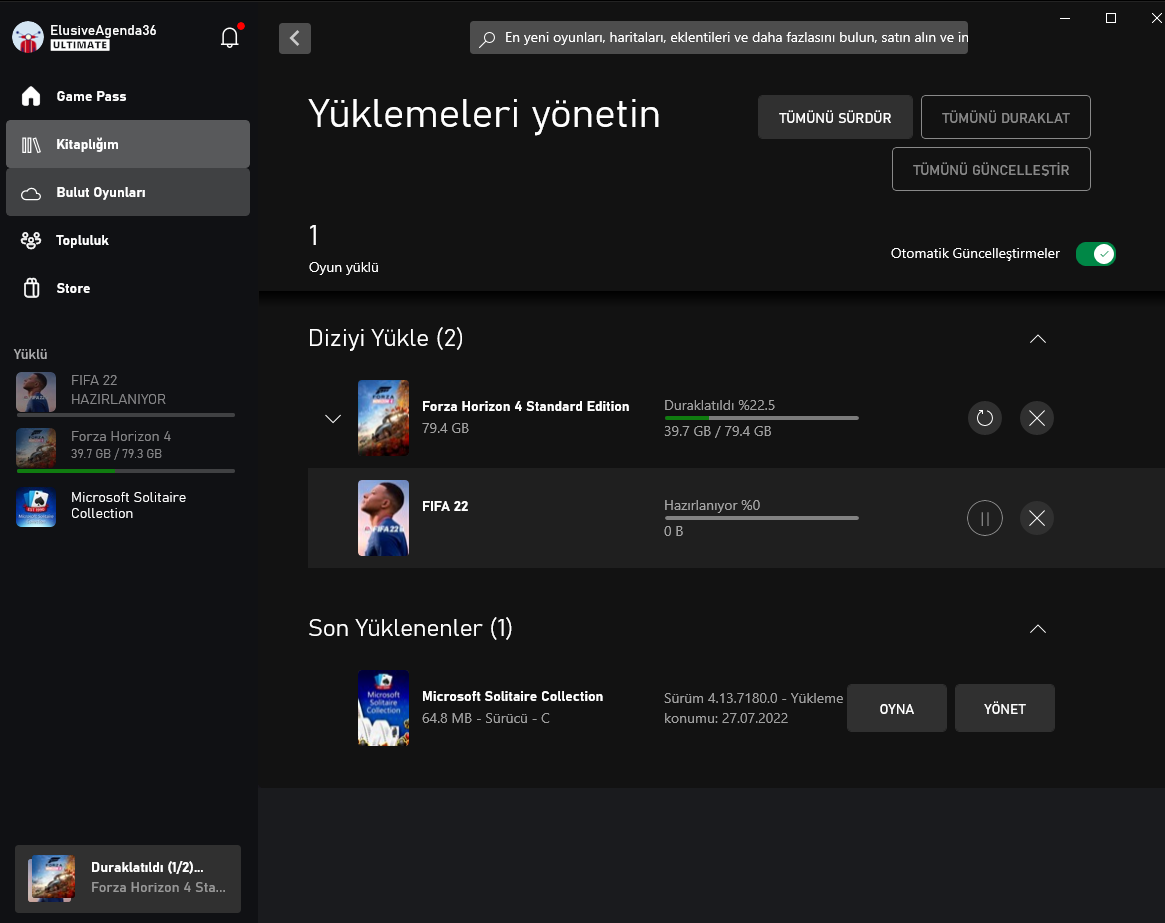Click the Topluluk community icon
The width and height of the screenshot is (1165, 923).
click(x=31, y=240)
